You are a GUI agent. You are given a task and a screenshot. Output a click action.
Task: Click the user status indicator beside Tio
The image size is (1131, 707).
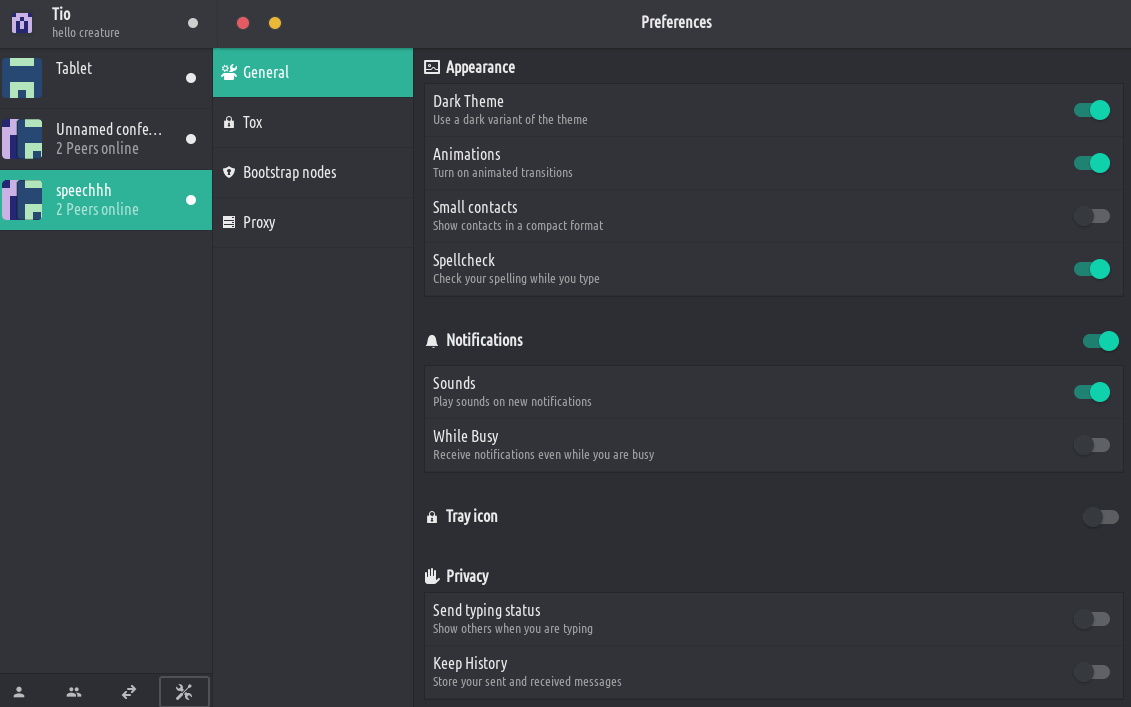193,23
